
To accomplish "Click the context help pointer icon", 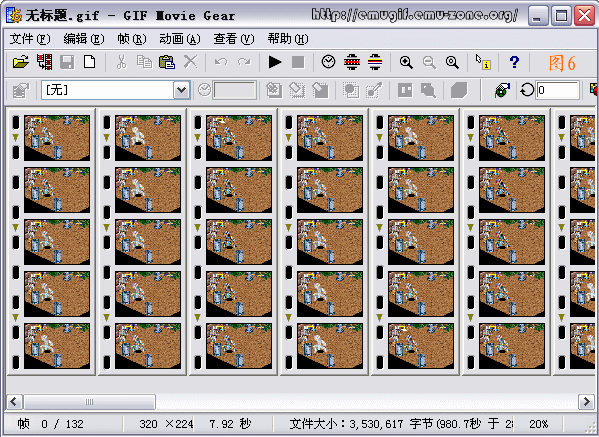I will pyautogui.click(x=483, y=62).
